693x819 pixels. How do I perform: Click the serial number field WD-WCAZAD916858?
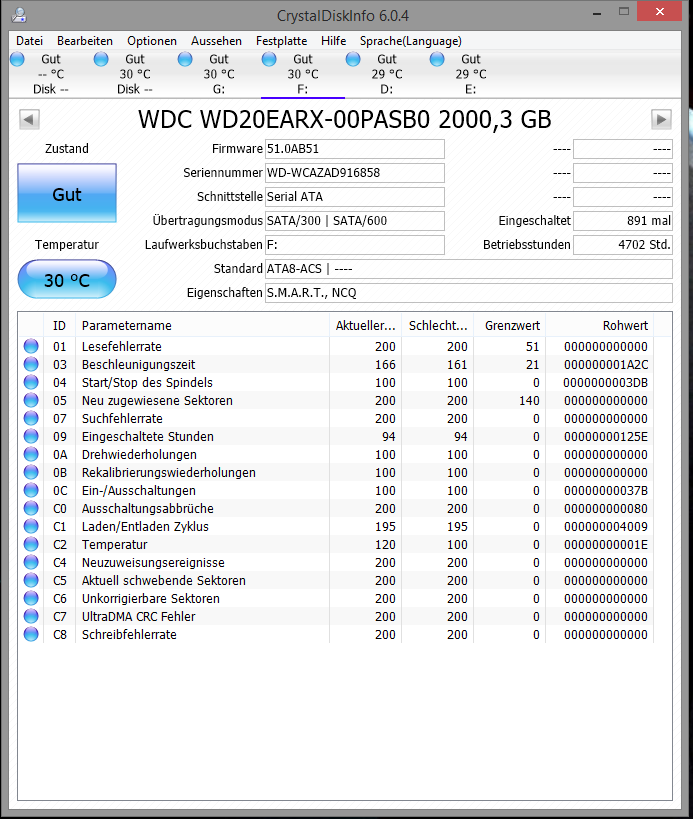[355, 173]
